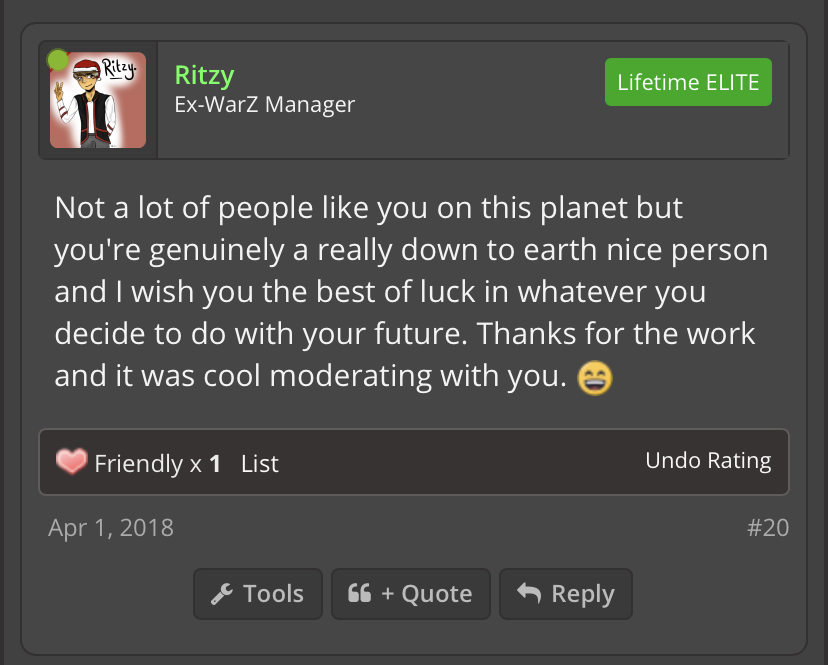Undo Rating on this post

[x=708, y=461]
